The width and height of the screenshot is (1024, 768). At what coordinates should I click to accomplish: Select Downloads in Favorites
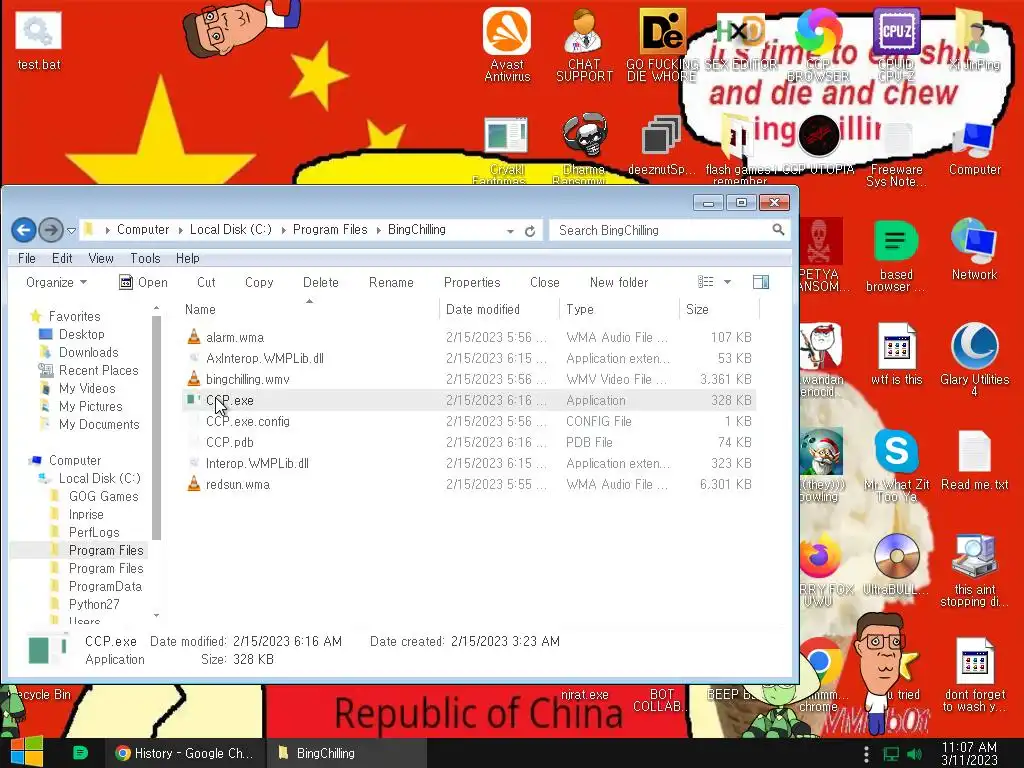(88, 352)
